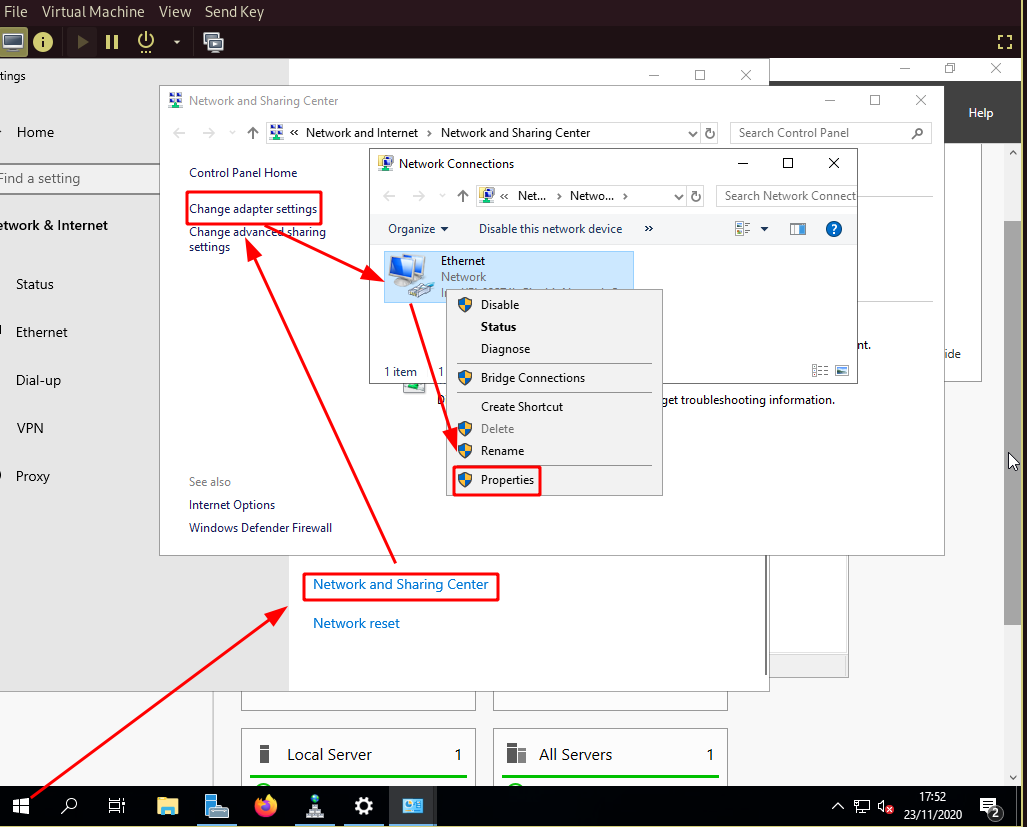This screenshot has height=827, width=1027.
Task: Open the View menu
Action: click(x=175, y=12)
